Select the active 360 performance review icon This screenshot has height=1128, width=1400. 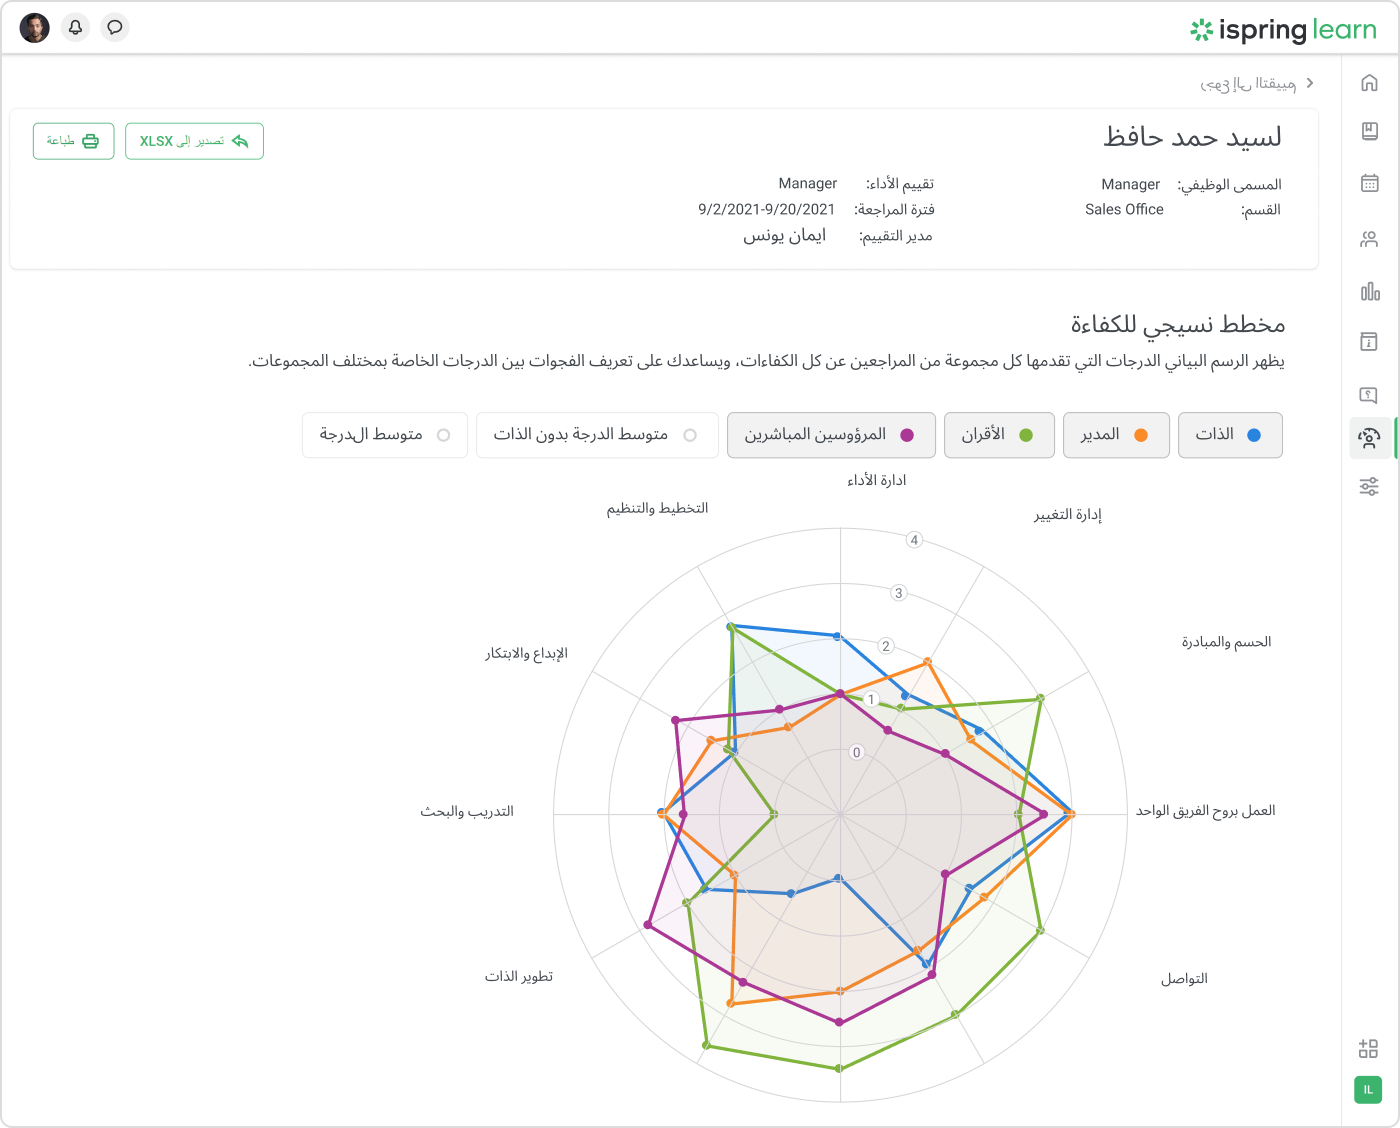[x=1369, y=438]
